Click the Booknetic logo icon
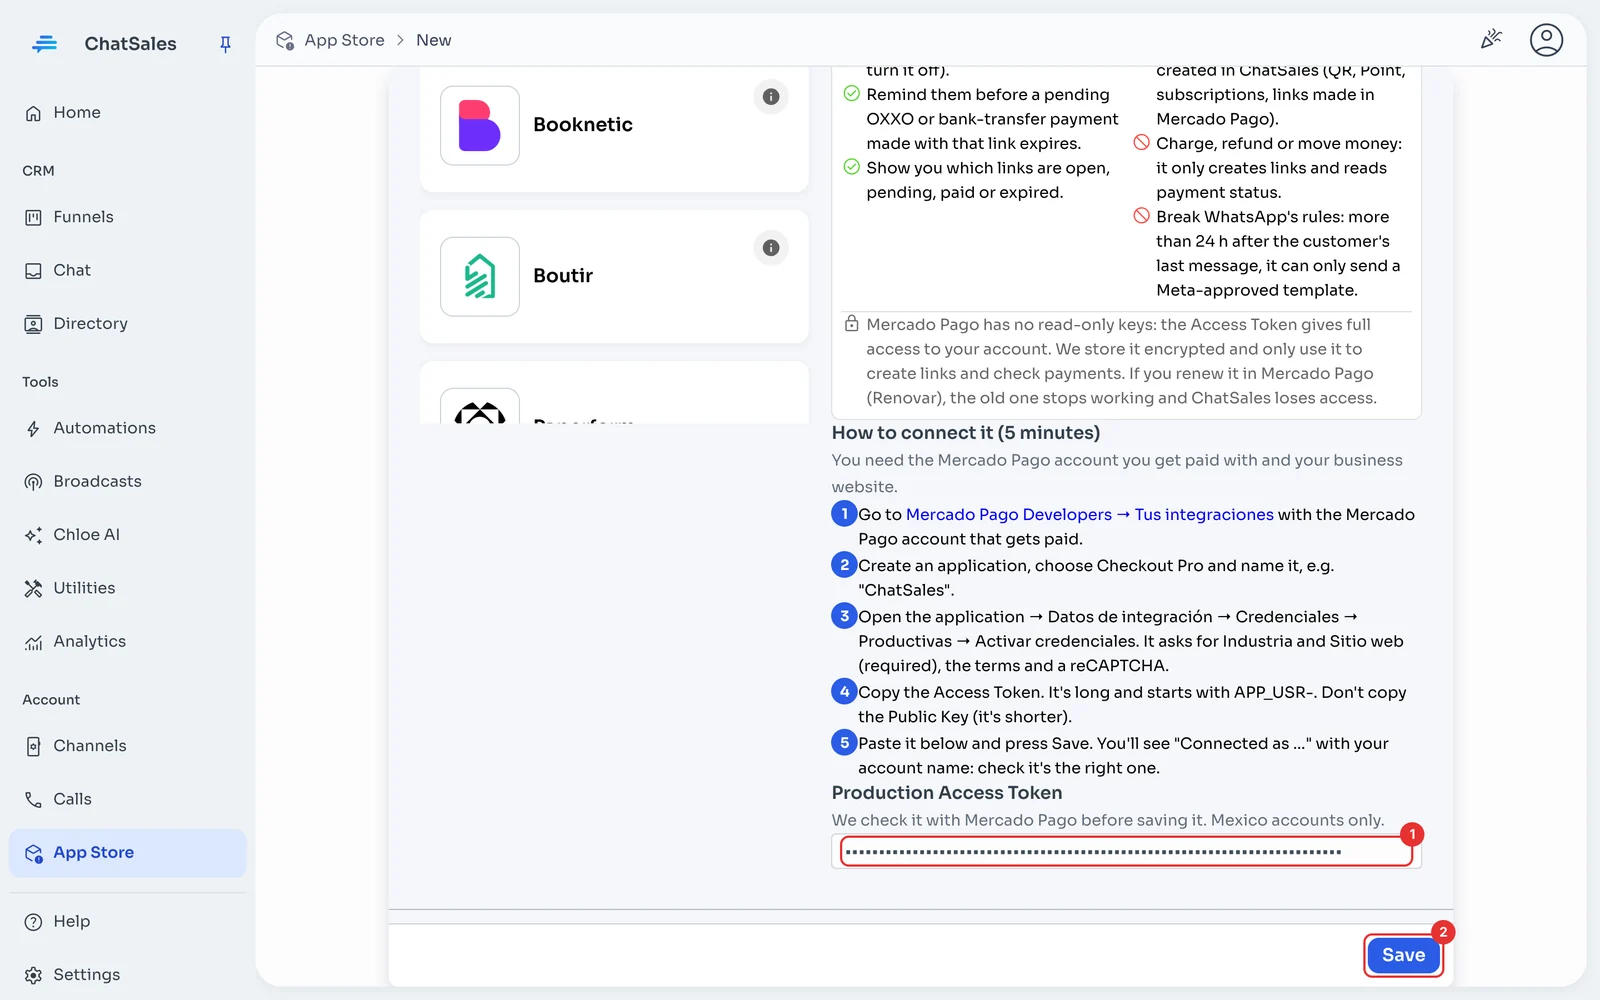The width and height of the screenshot is (1600, 1000). [x=480, y=125]
